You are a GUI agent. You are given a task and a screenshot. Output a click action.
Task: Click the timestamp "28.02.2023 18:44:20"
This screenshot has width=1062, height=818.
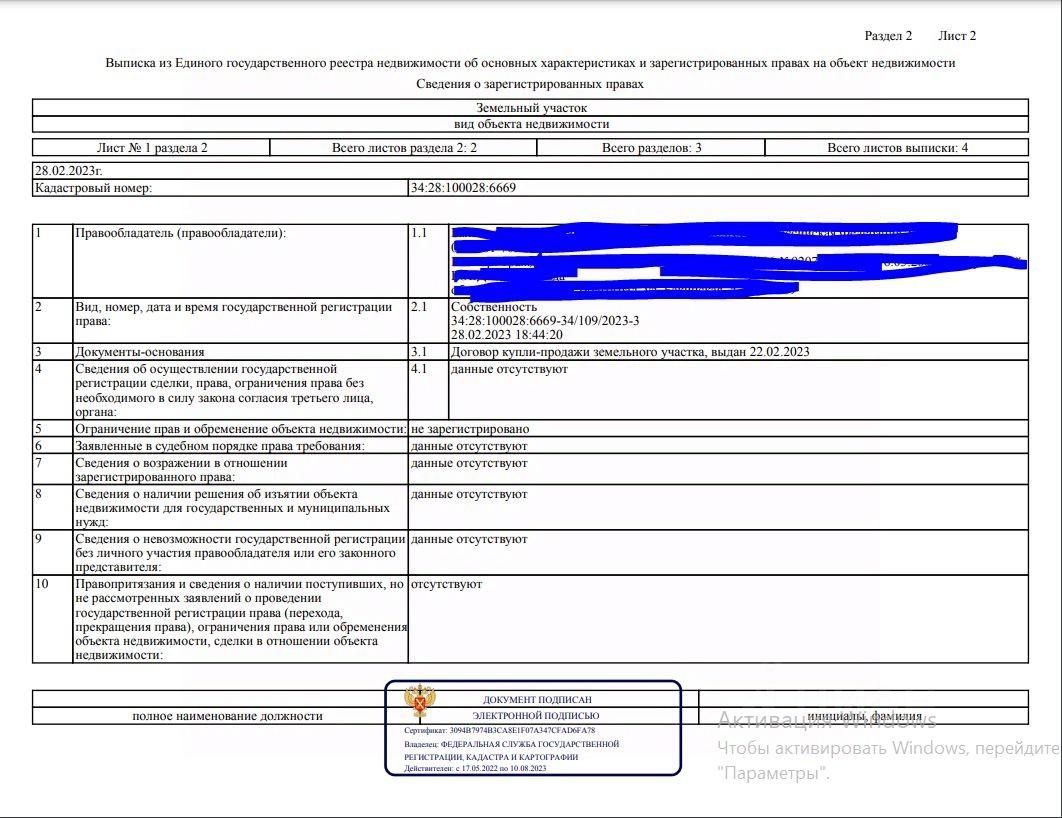tap(507, 335)
